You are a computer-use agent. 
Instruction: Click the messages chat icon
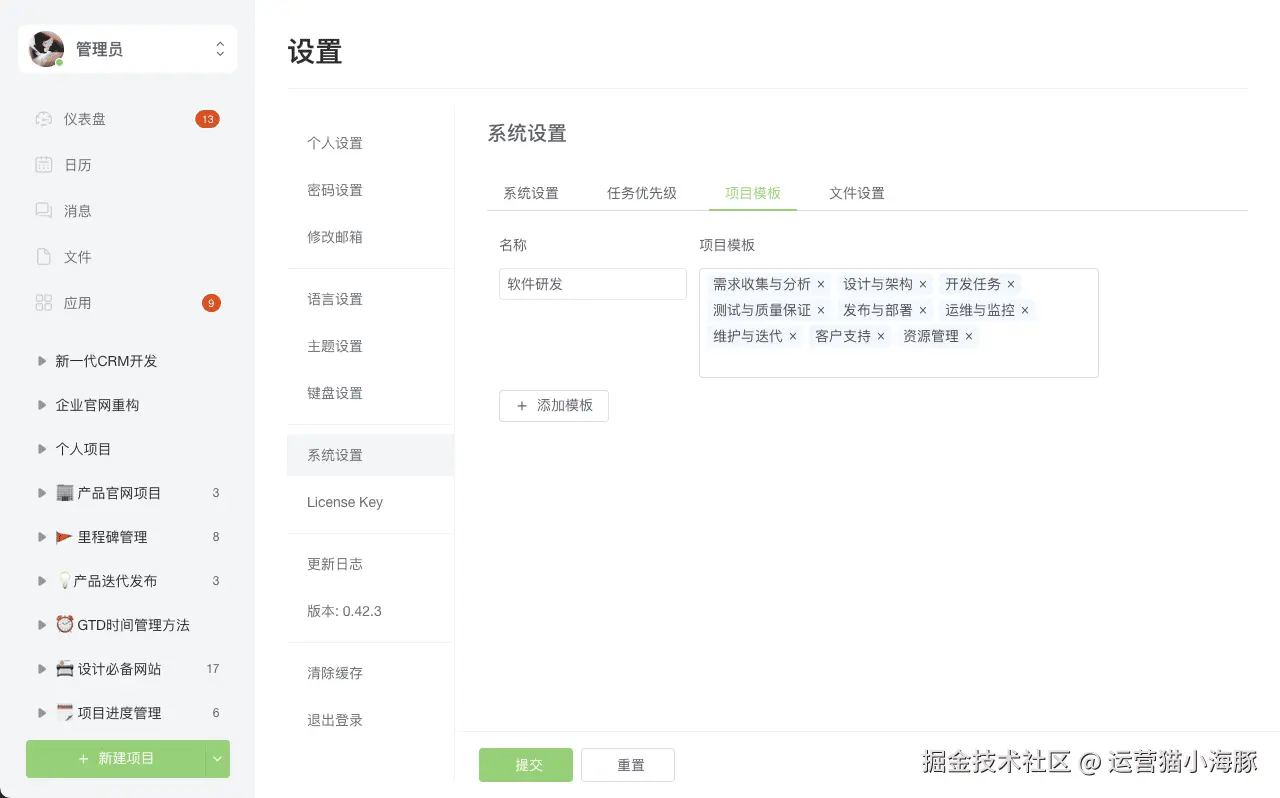(x=43, y=211)
